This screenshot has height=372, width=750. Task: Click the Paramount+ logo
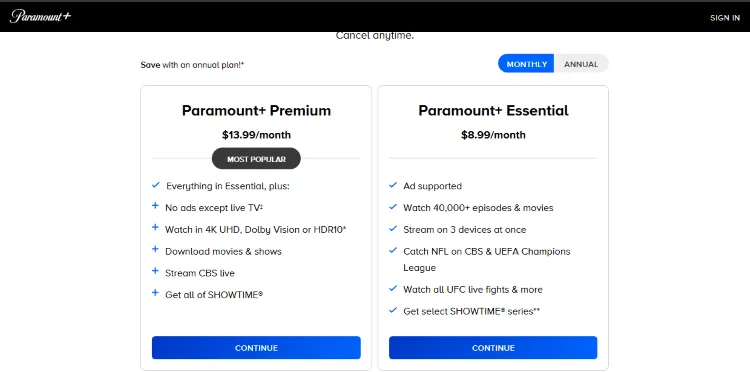[x=40, y=17]
